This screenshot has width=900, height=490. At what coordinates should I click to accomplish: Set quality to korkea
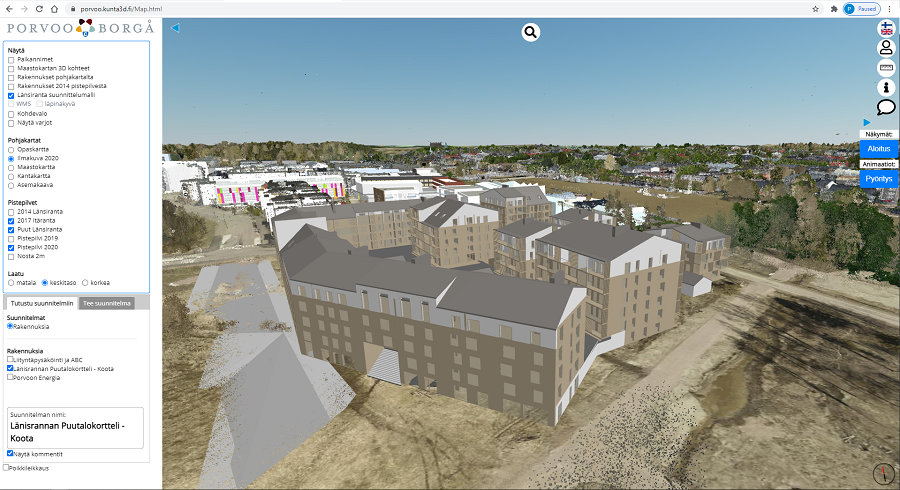tap(85, 282)
